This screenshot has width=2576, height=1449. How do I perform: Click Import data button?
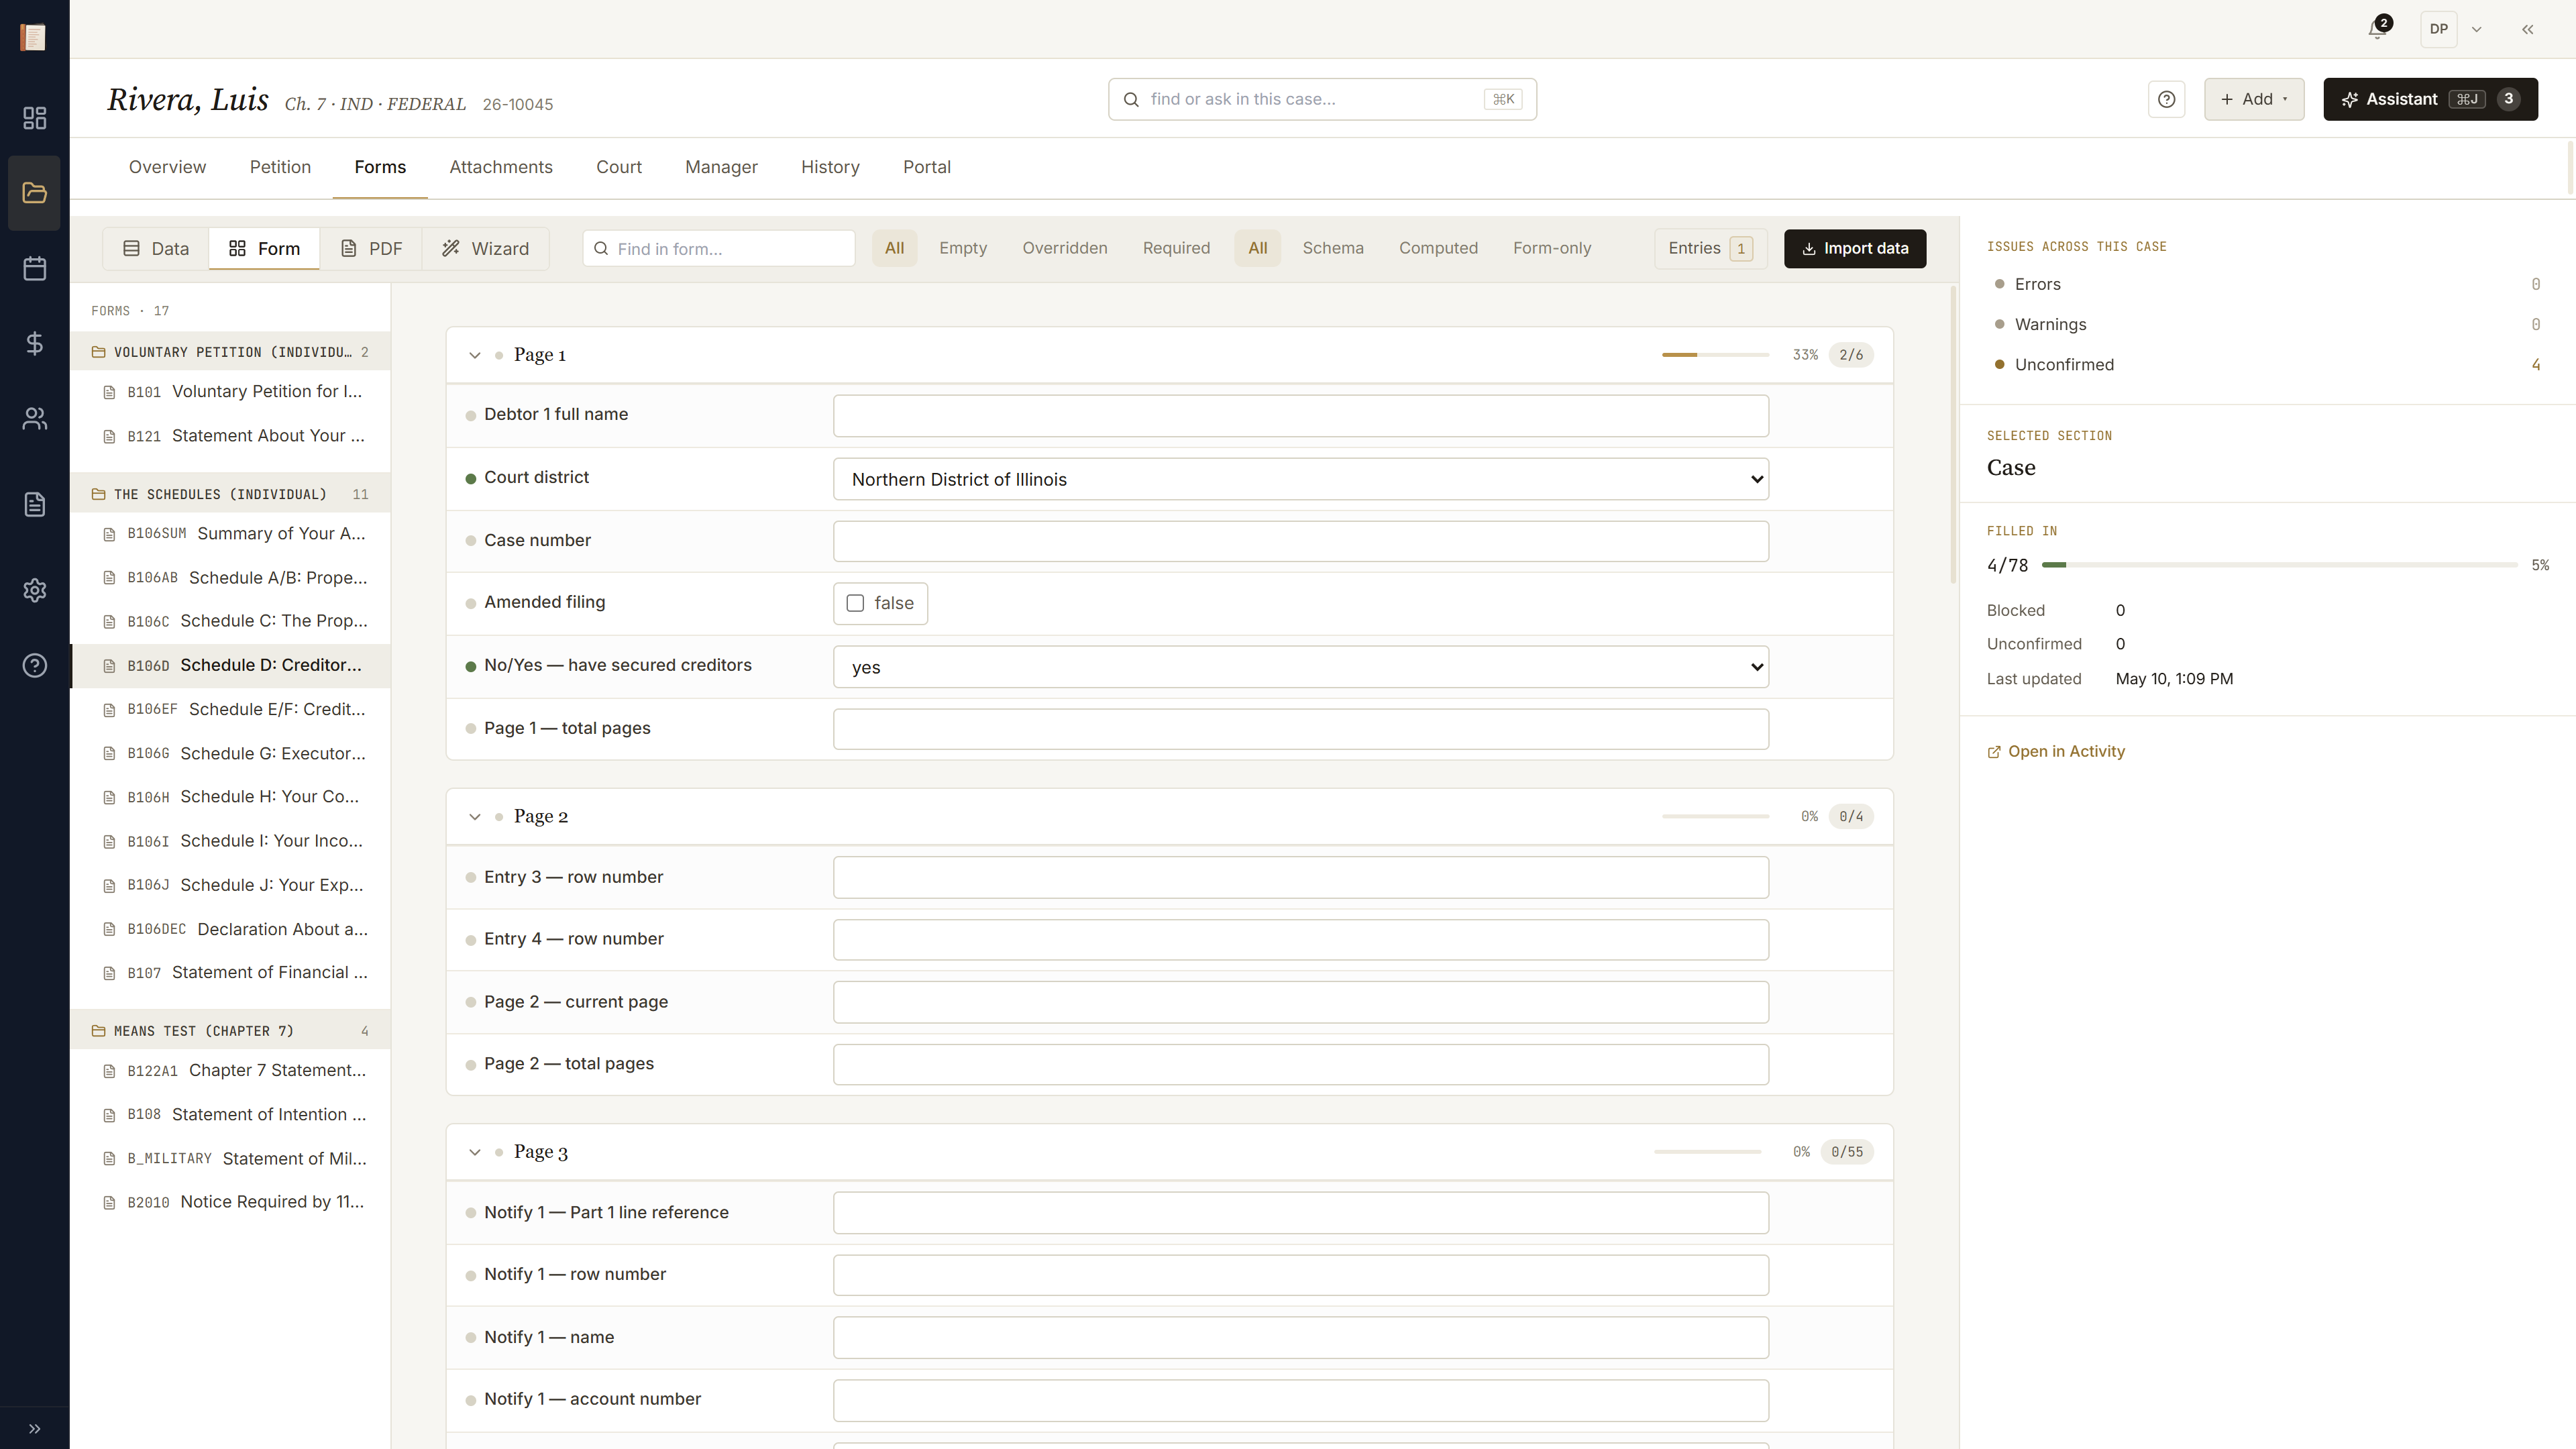[1854, 248]
